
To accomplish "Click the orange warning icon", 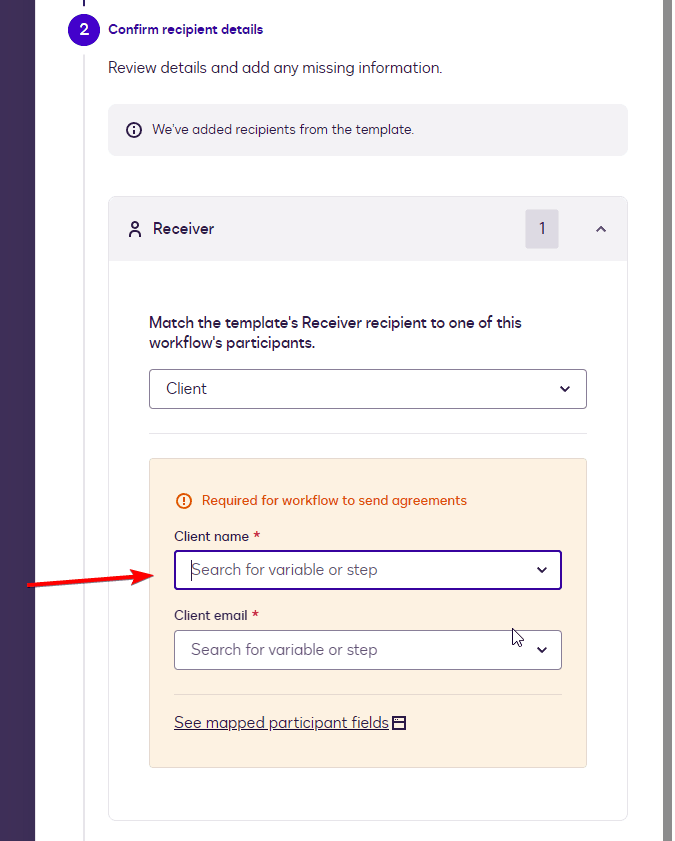I will [x=183, y=501].
